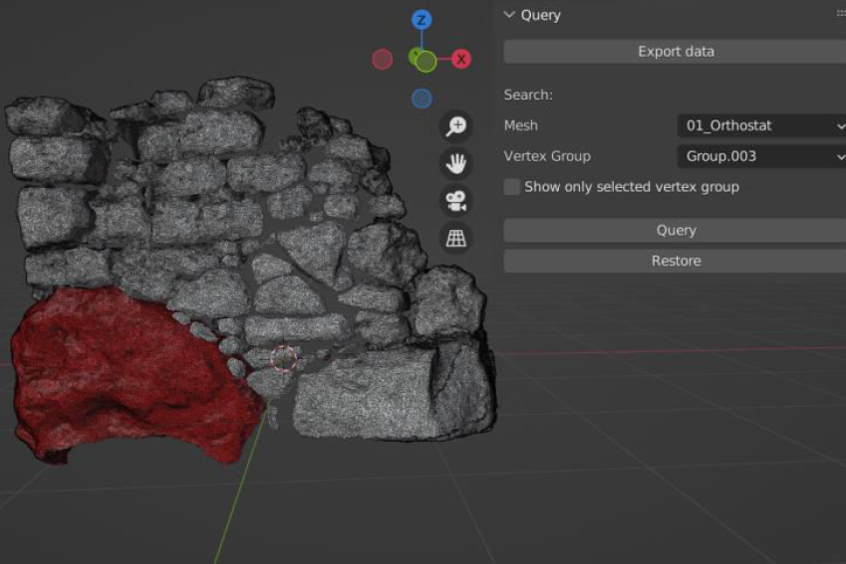Click the Restore button
The image size is (846, 564).
point(676,261)
